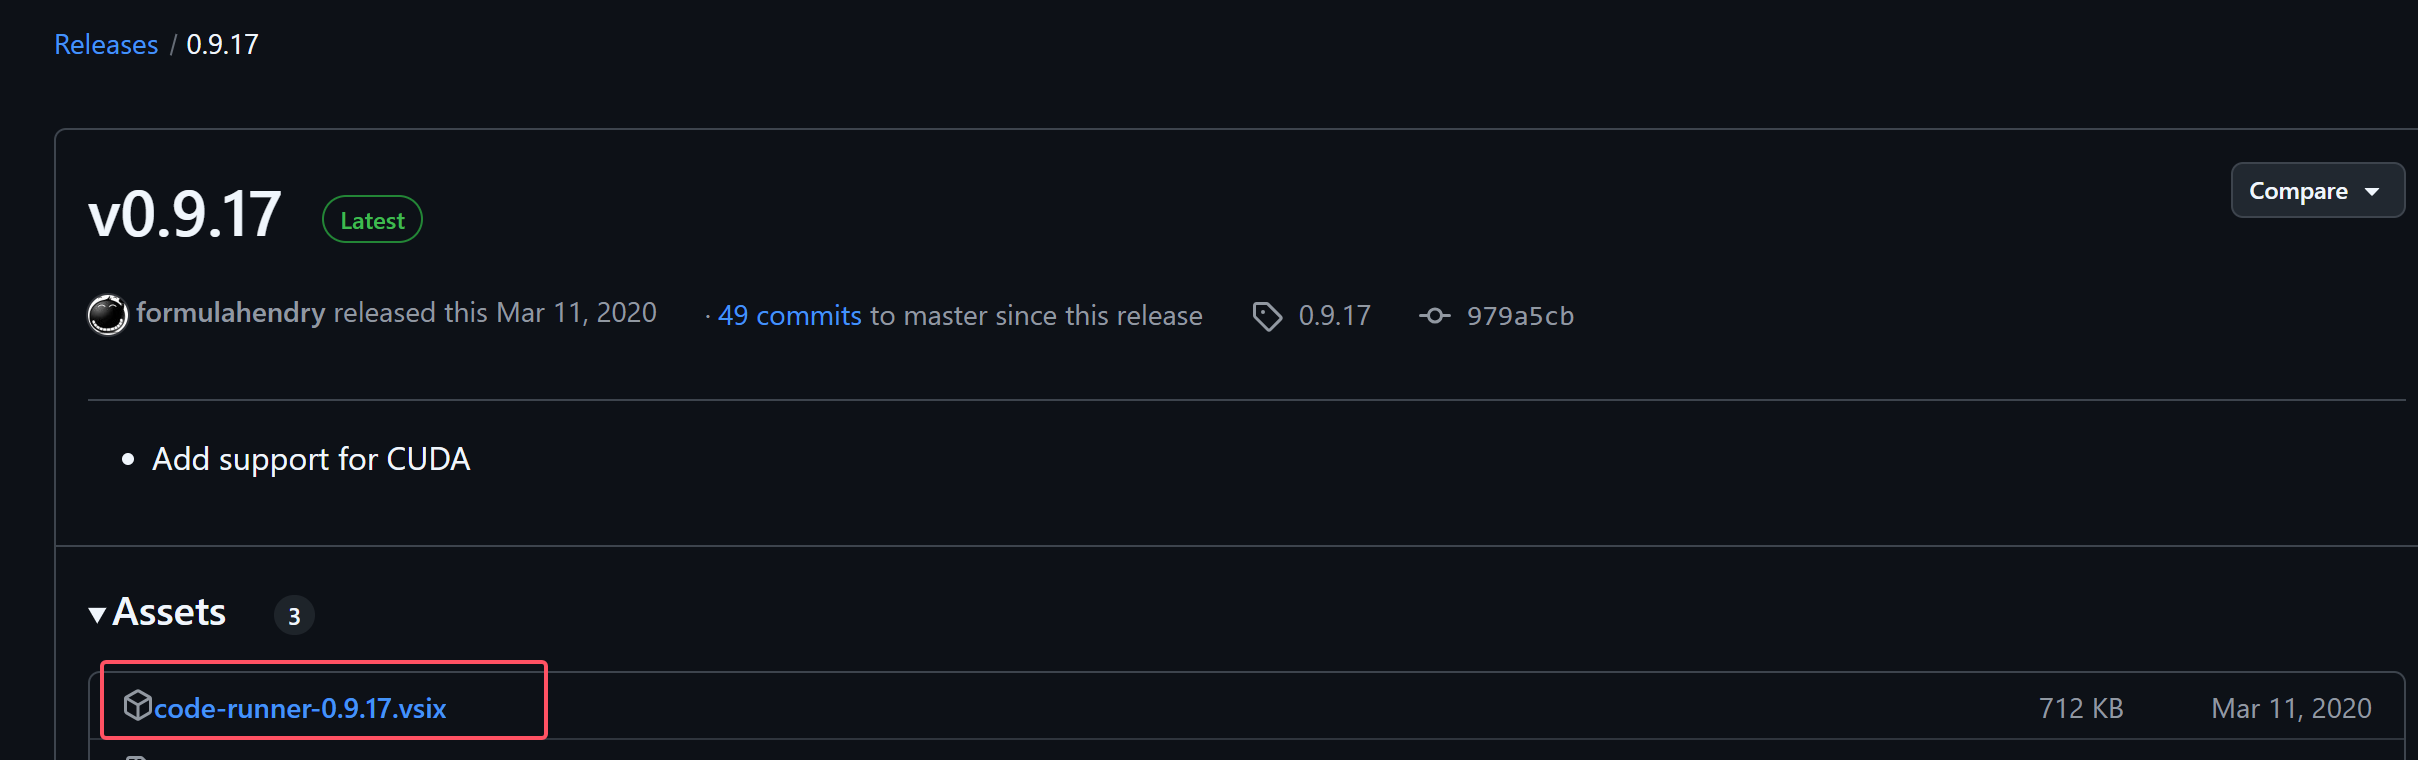Open the Releases breadcrumb link

click(x=106, y=45)
